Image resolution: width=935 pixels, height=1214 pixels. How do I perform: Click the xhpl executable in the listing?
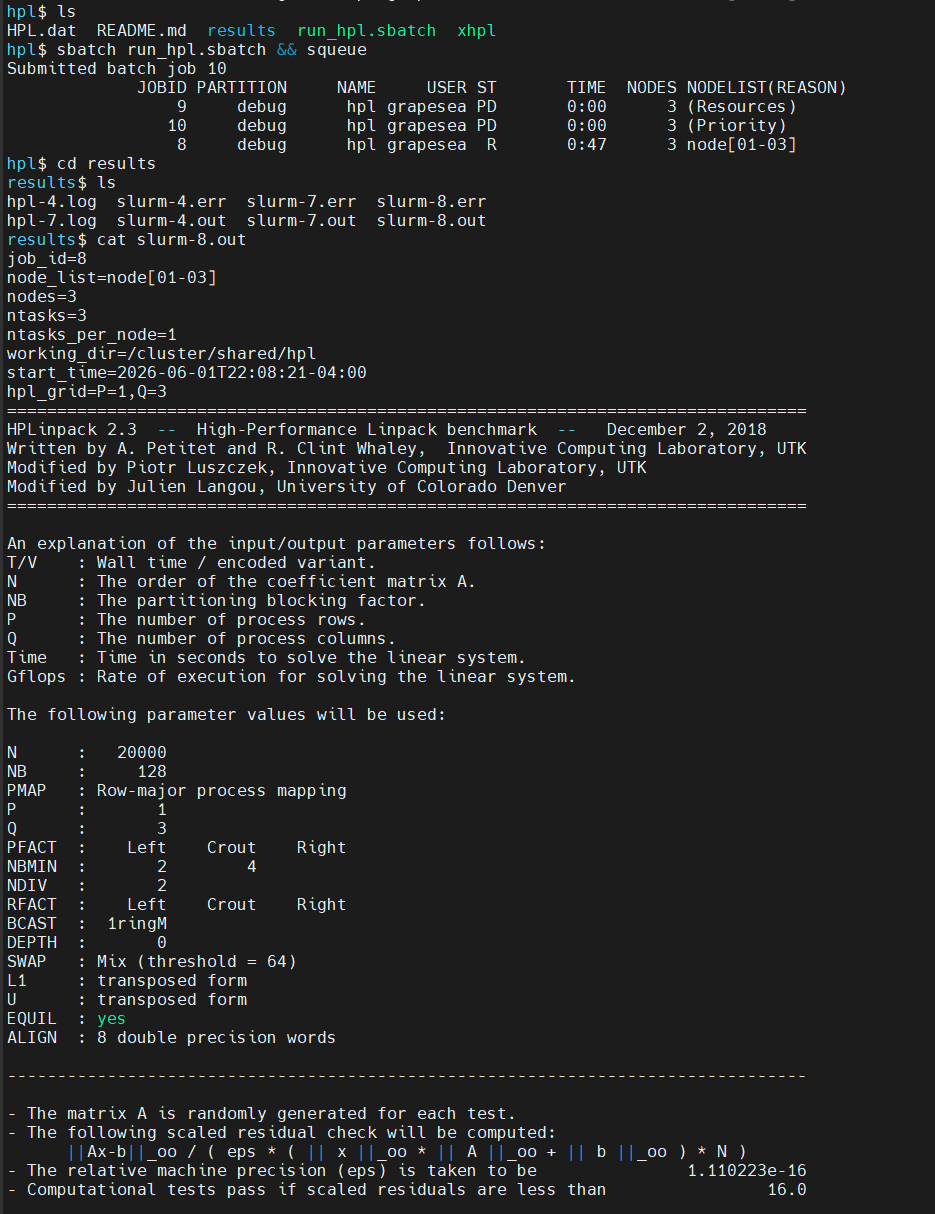click(x=476, y=31)
